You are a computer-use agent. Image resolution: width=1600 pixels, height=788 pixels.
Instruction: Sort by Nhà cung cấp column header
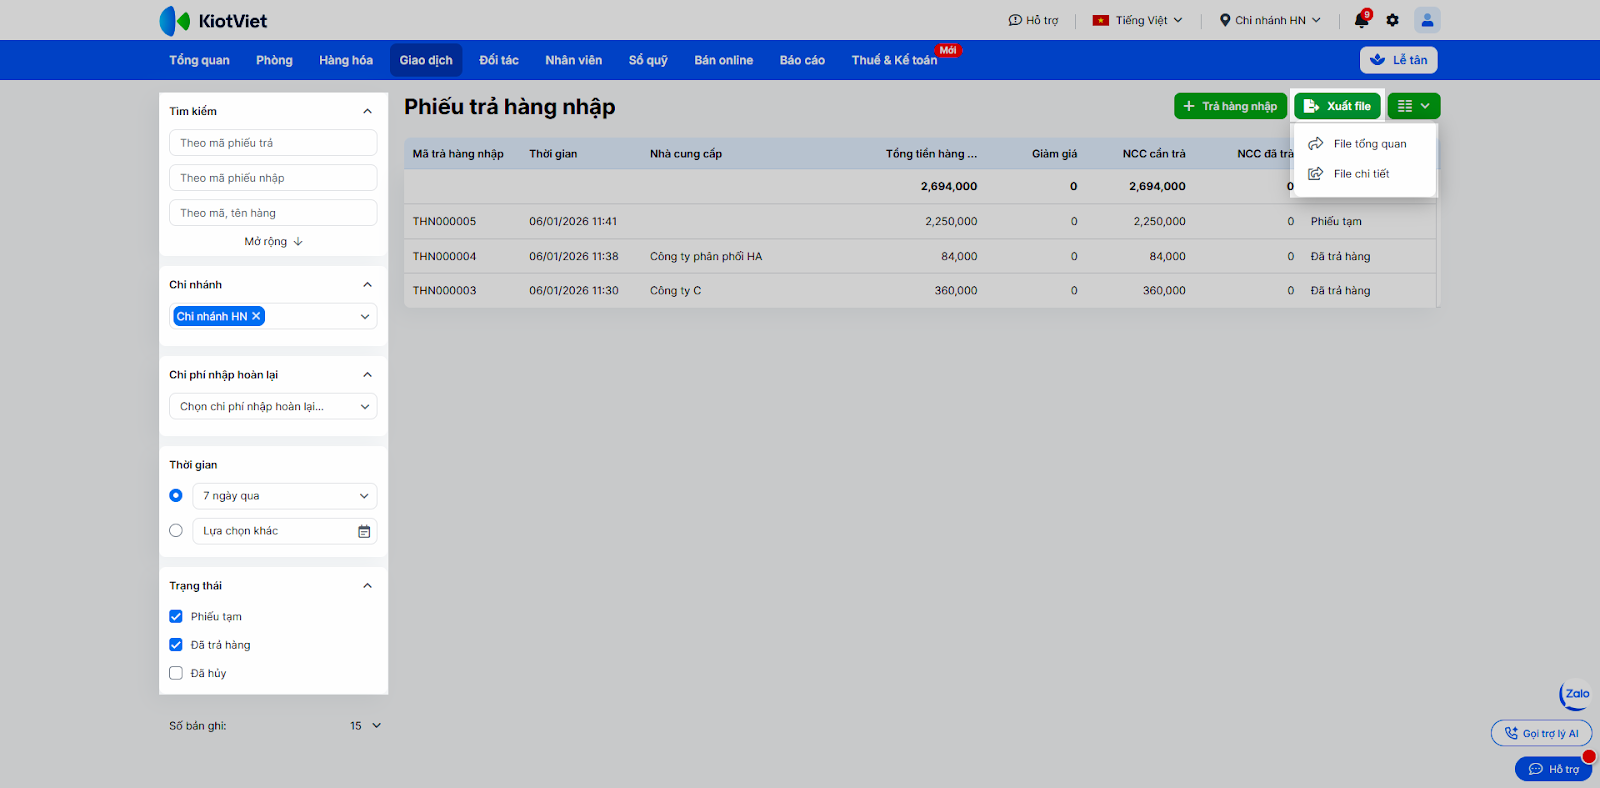[686, 154]
